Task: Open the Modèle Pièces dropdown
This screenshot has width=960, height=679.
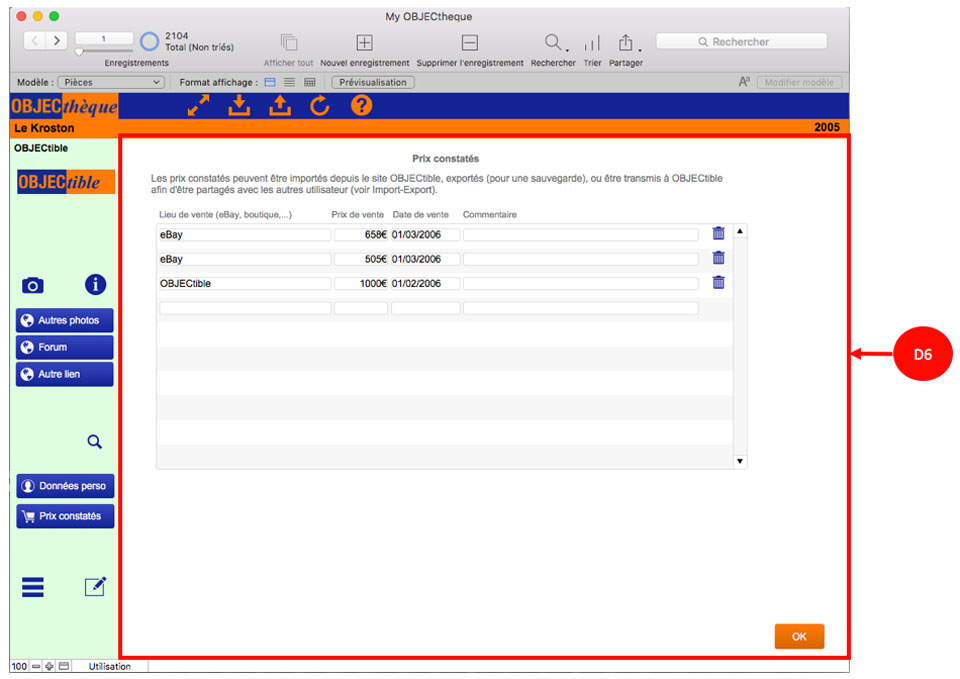Action: pyautogui.click(x=111, y=82)
